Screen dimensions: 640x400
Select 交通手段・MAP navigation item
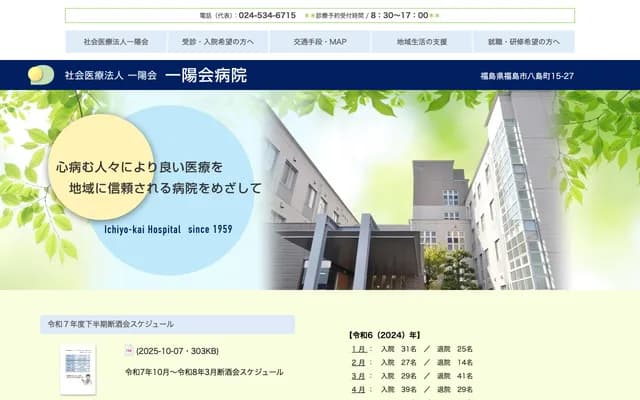[319, 42]
